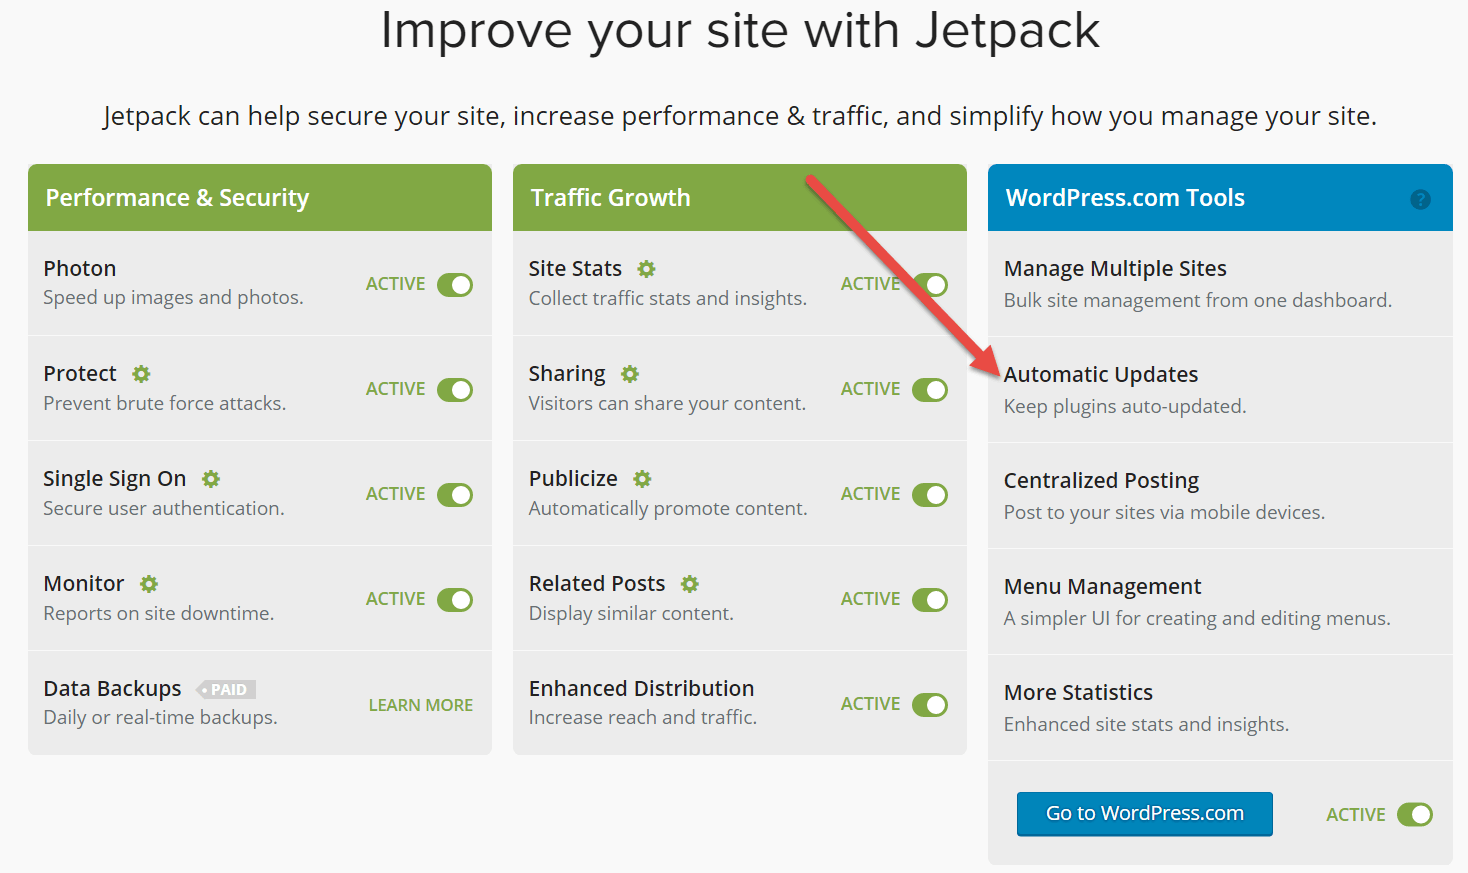The image size is (1468, 873).
Task: Toggle Site Stats switch
Action: [930, 285]
